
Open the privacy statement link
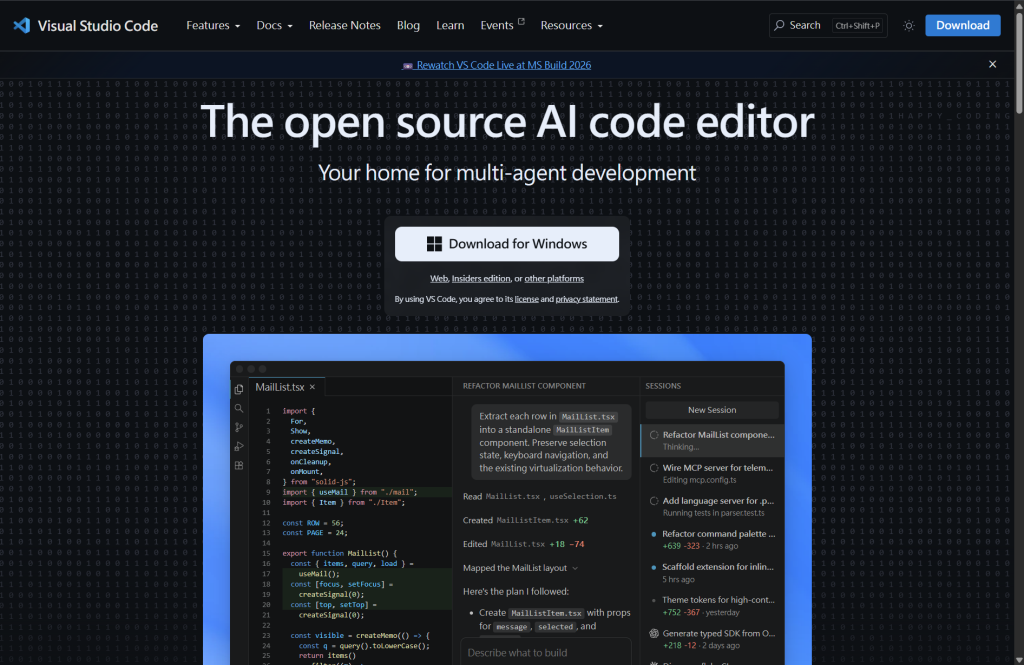click(586, 299)
